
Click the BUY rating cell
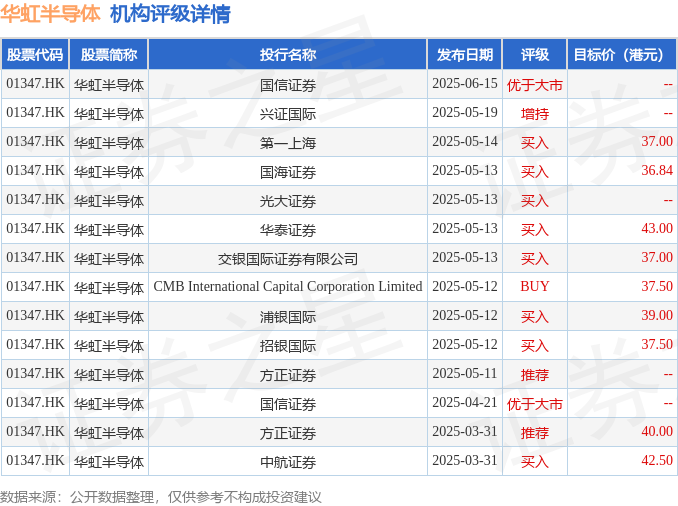click(x=535, y=286)
